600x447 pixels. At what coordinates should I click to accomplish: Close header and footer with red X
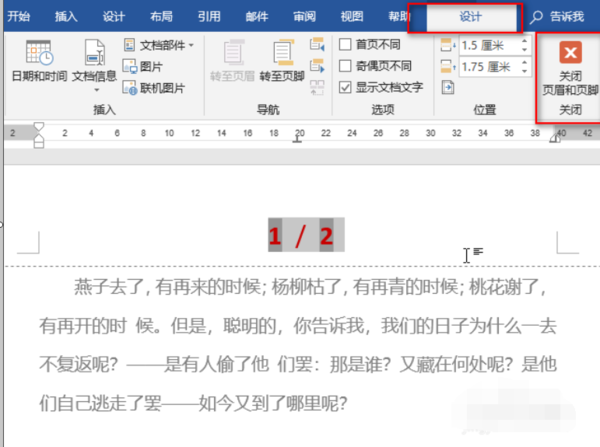570,52
